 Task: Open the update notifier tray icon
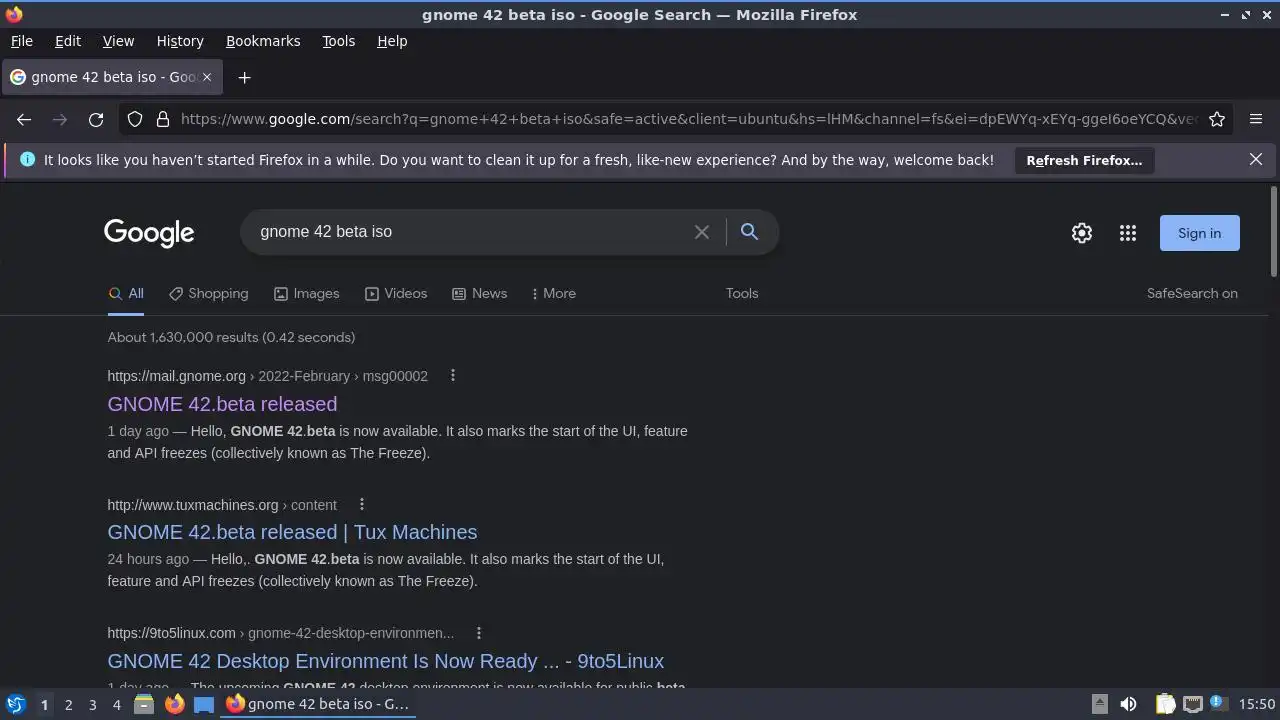1217,703
